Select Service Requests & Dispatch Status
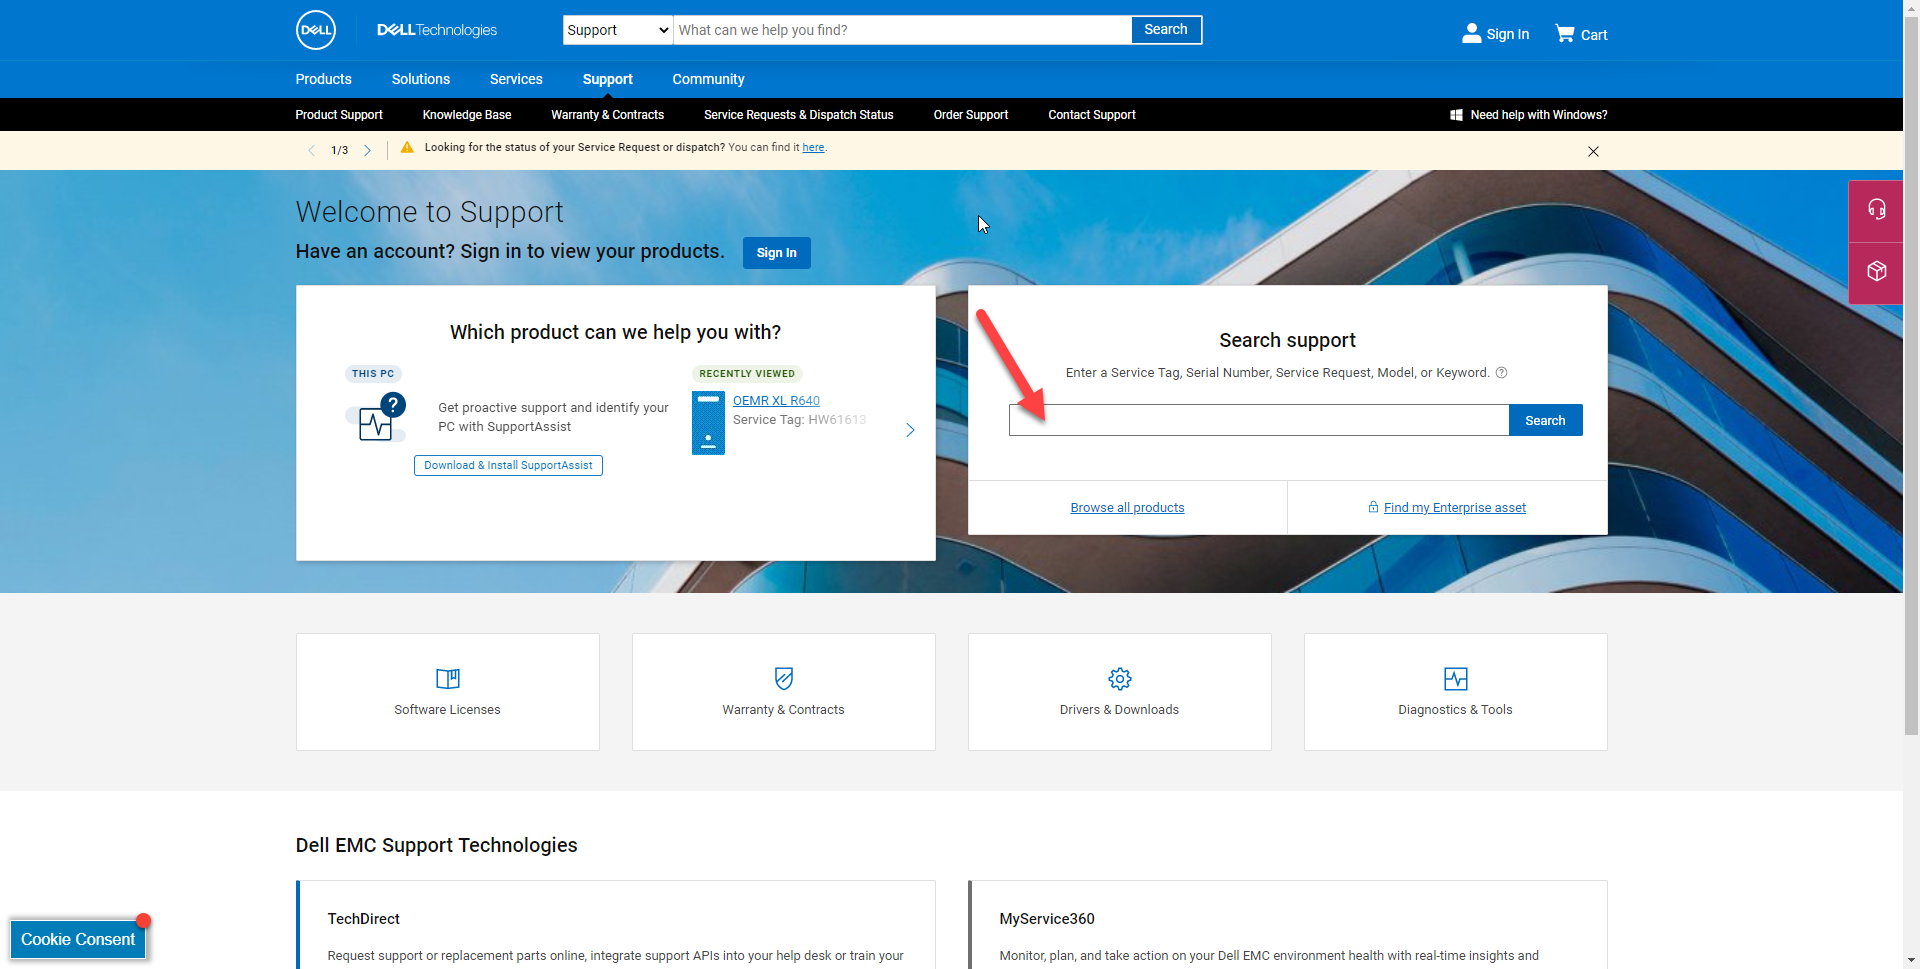The image size is (1920, 969). [799, 115]
